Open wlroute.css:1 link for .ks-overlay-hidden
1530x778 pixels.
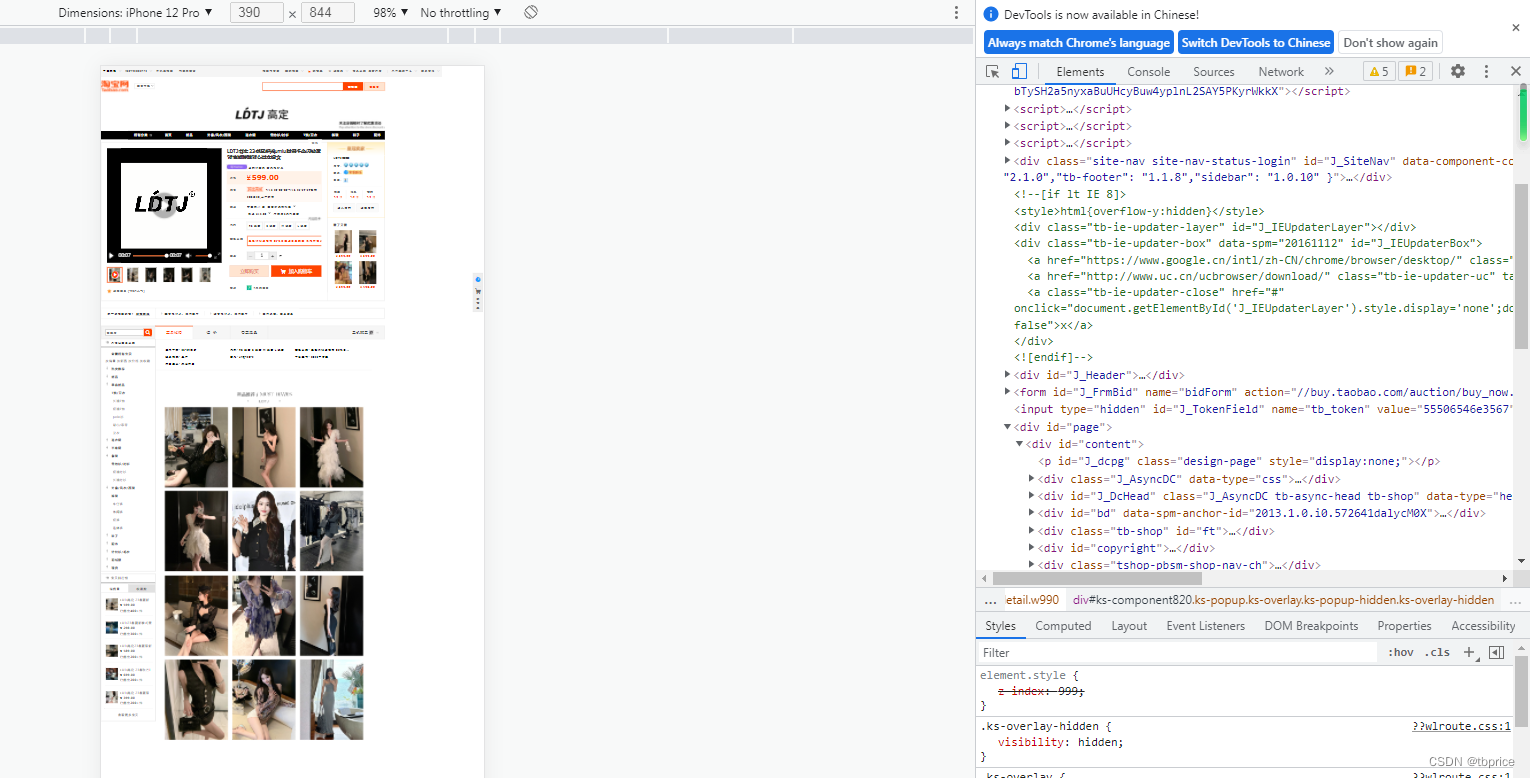(x=1461, y=726)
